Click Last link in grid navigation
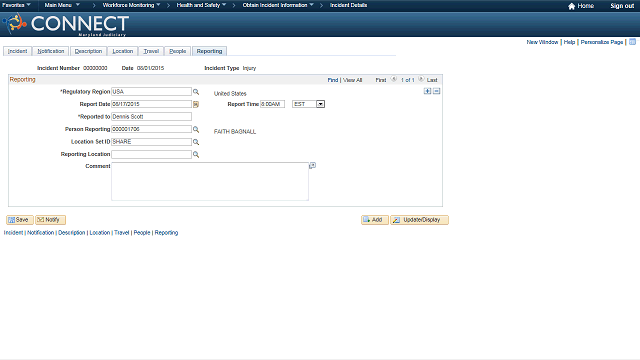 pyautogui.click(x=432, y=80)
